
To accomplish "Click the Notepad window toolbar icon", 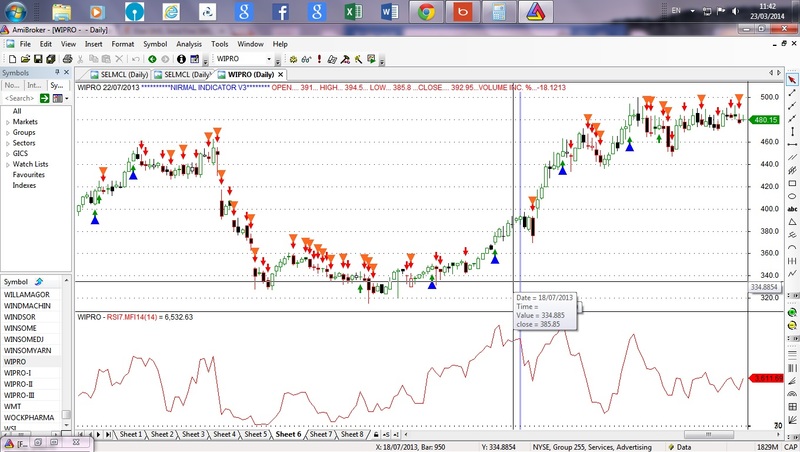I will pyautogui.click(x=195, y=59).
